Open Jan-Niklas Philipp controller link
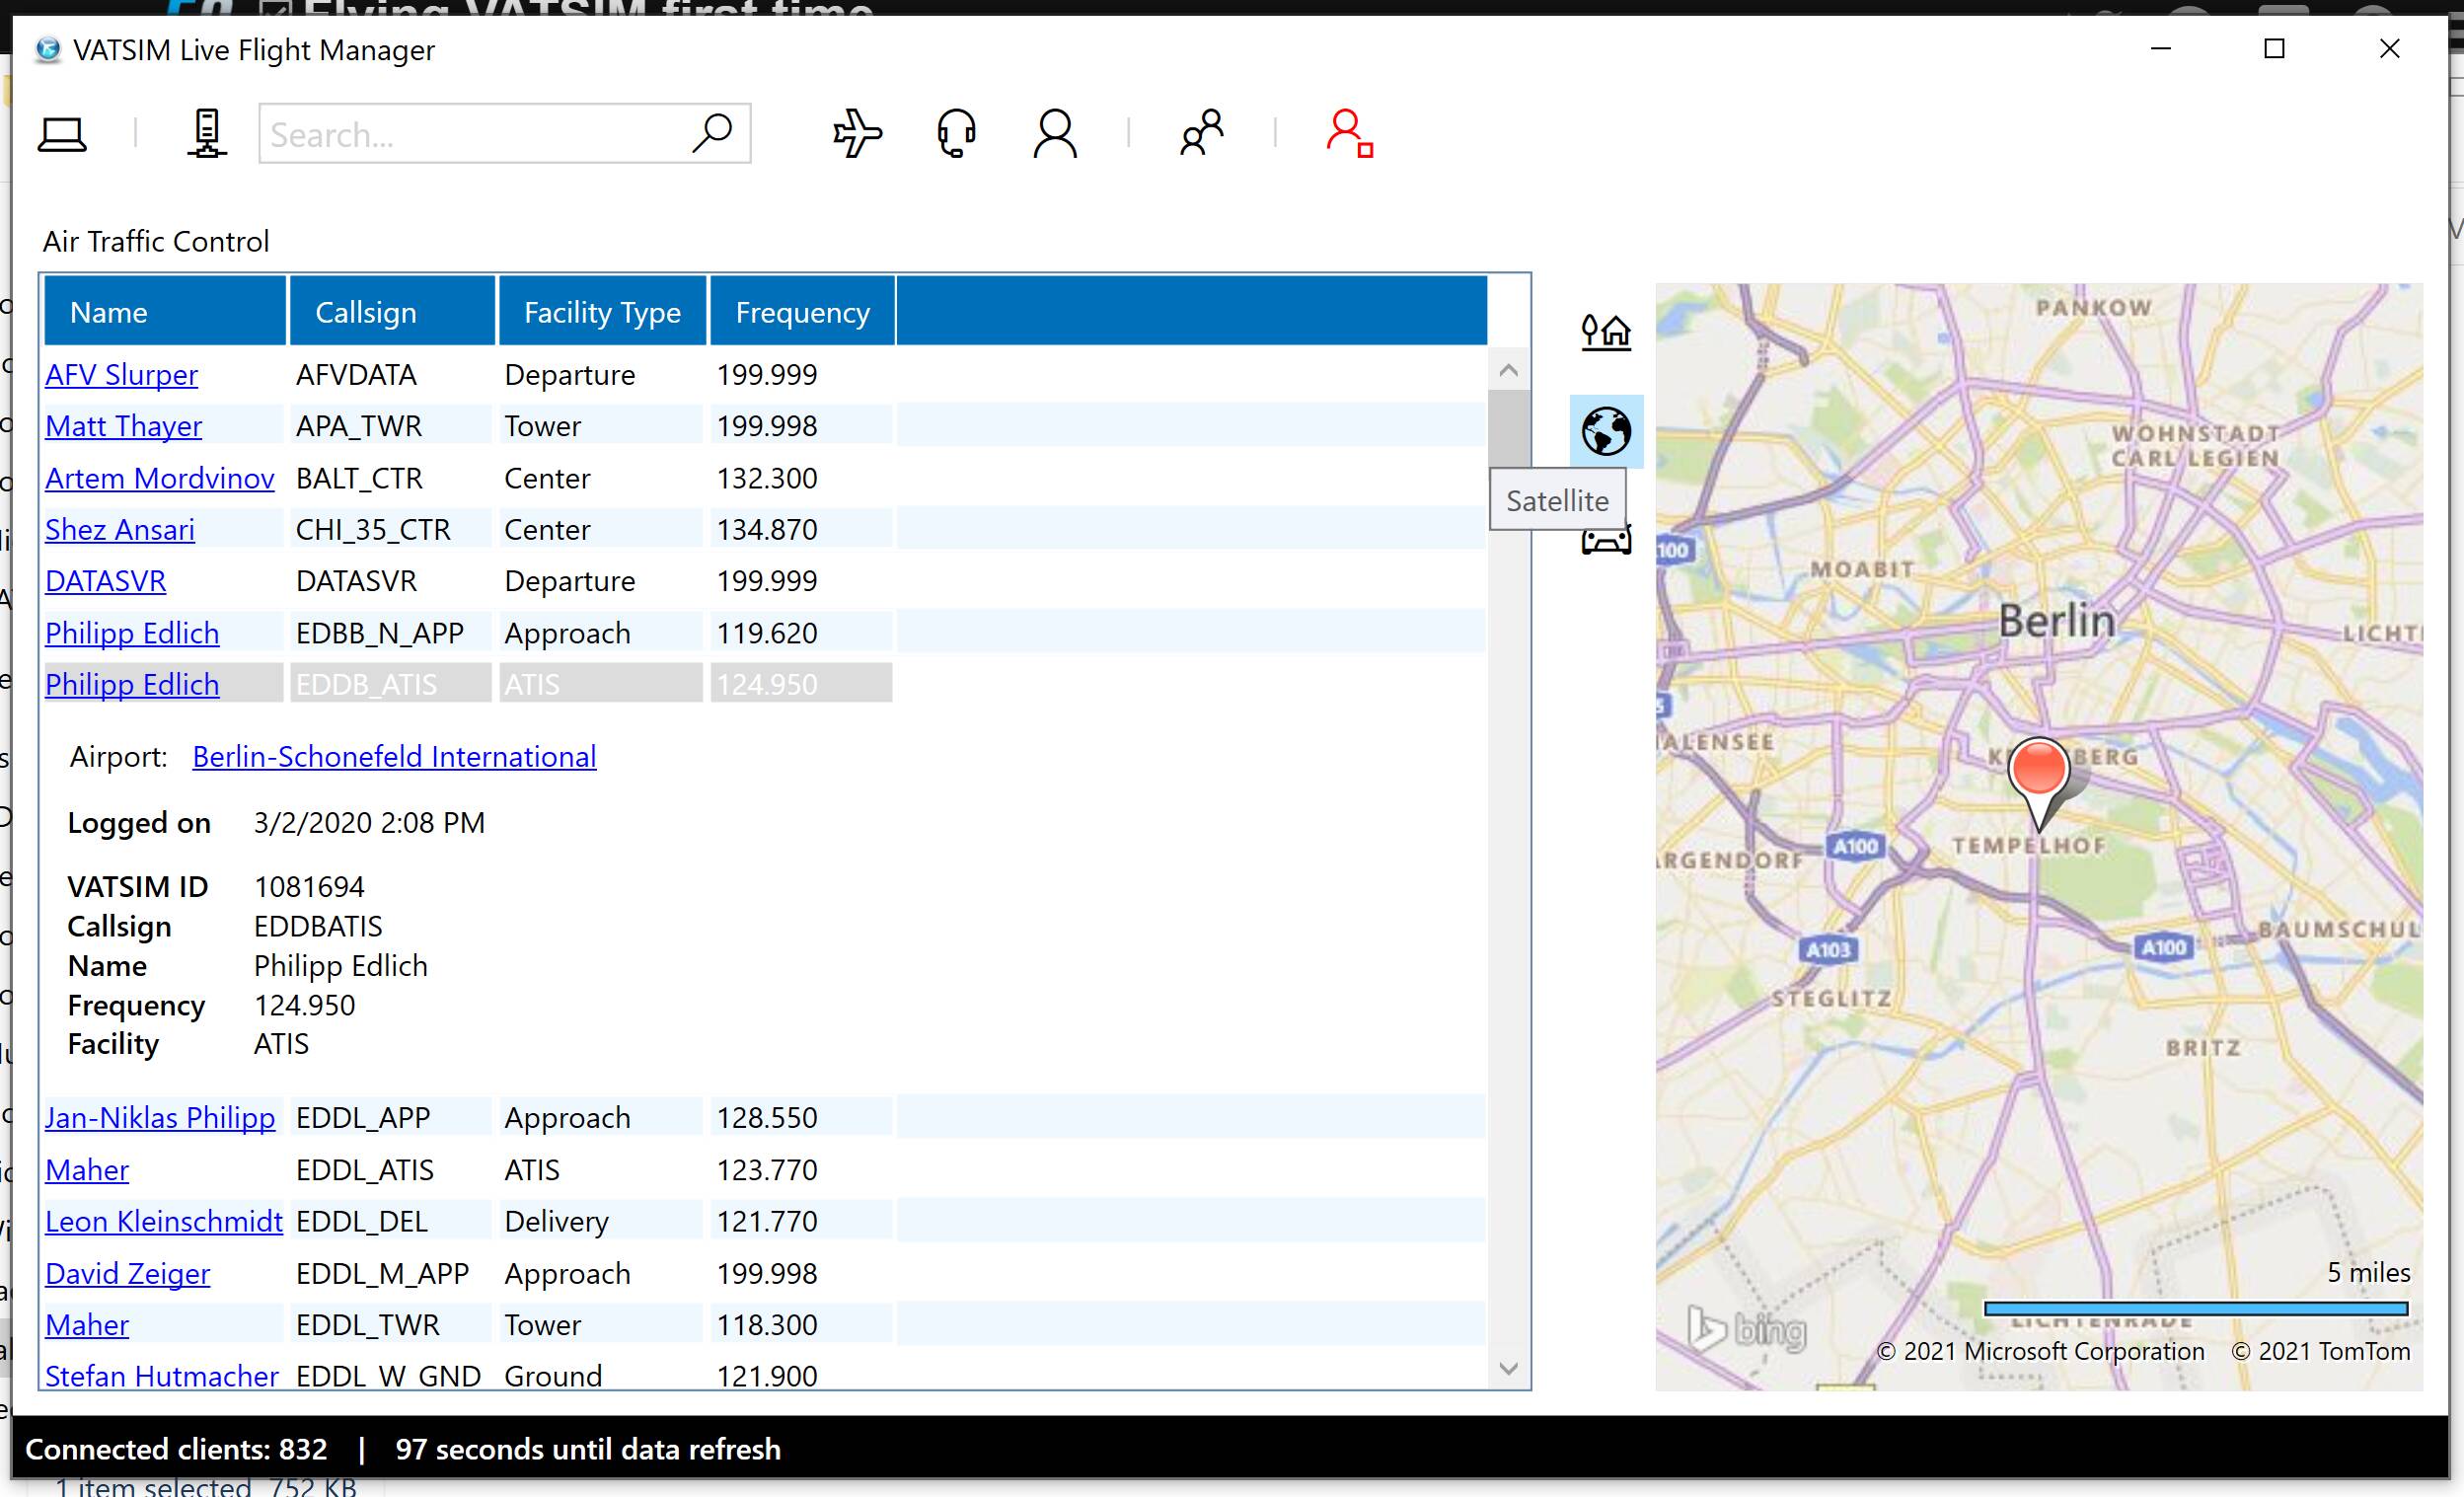The height and width of the screenshot is (1497, 2464). [x=160, y=1118]
